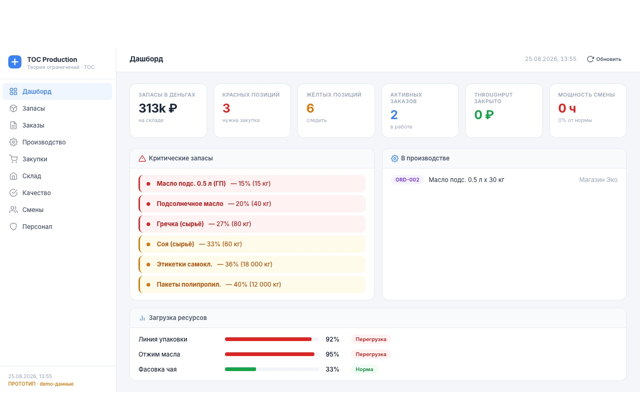Click the ORD-002 order badge

click(x=407, y=180)
